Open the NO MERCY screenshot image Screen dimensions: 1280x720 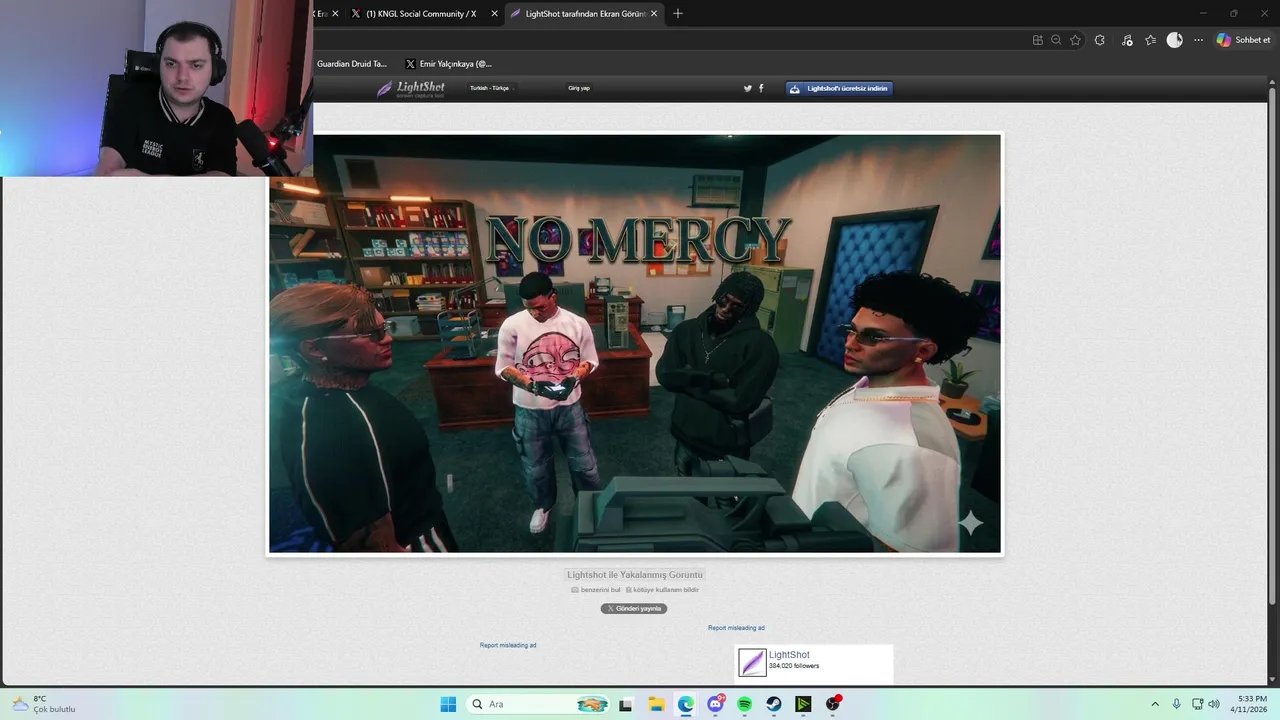[x=635, y=344]
